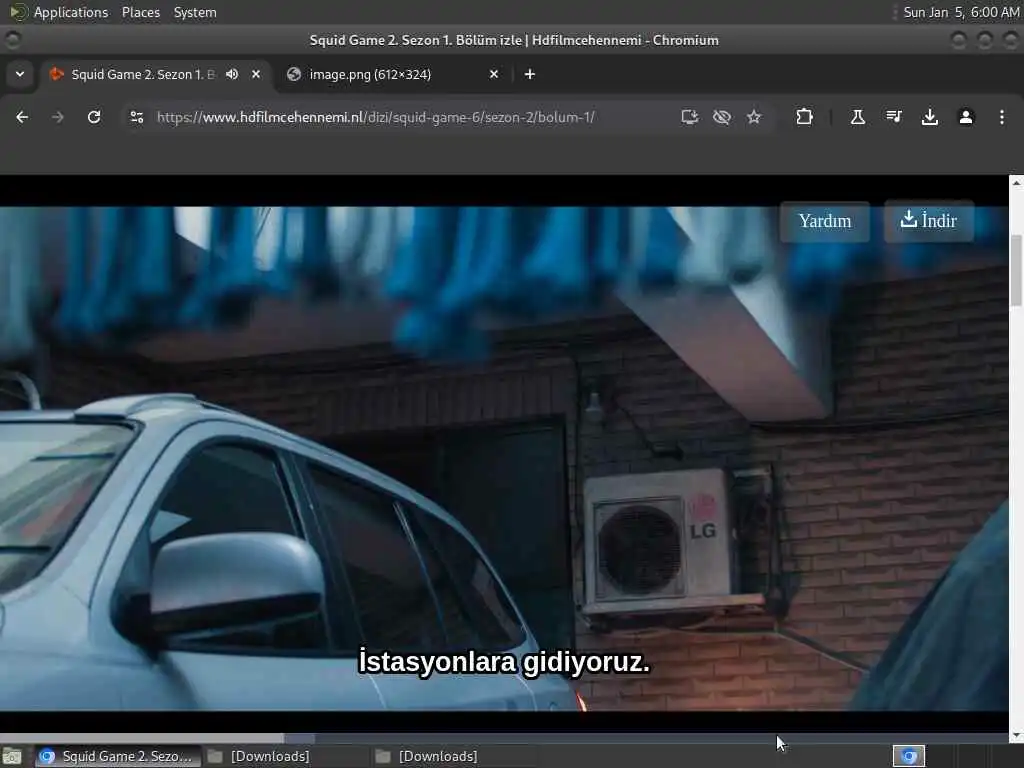Image resolution: width=1024 pixels, height=768 pixels.
Task: Expand the tab search dropdown
Action: pyautogui.click(x=20, y=74)
